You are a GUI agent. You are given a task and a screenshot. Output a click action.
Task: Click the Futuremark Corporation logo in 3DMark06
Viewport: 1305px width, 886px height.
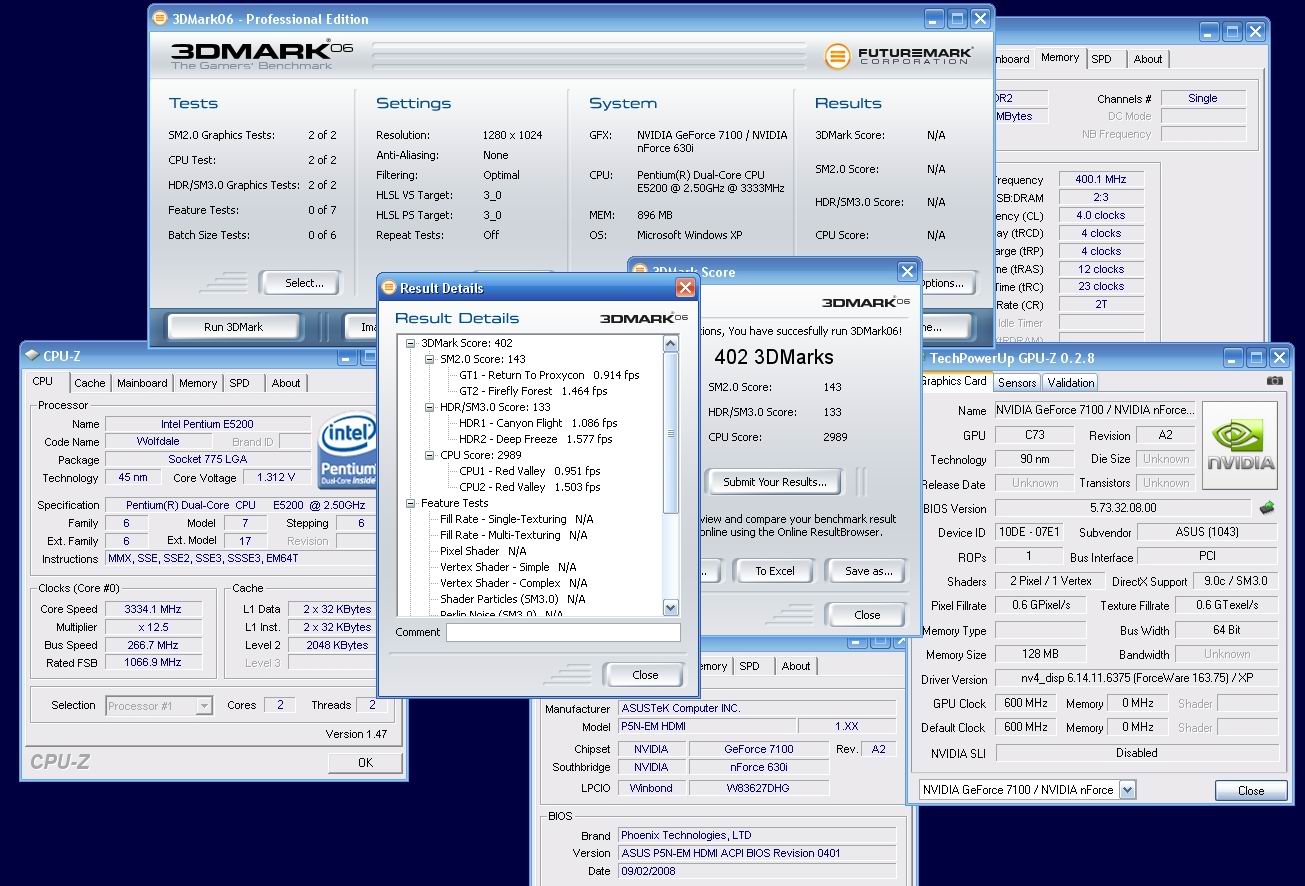coord(898,56)
